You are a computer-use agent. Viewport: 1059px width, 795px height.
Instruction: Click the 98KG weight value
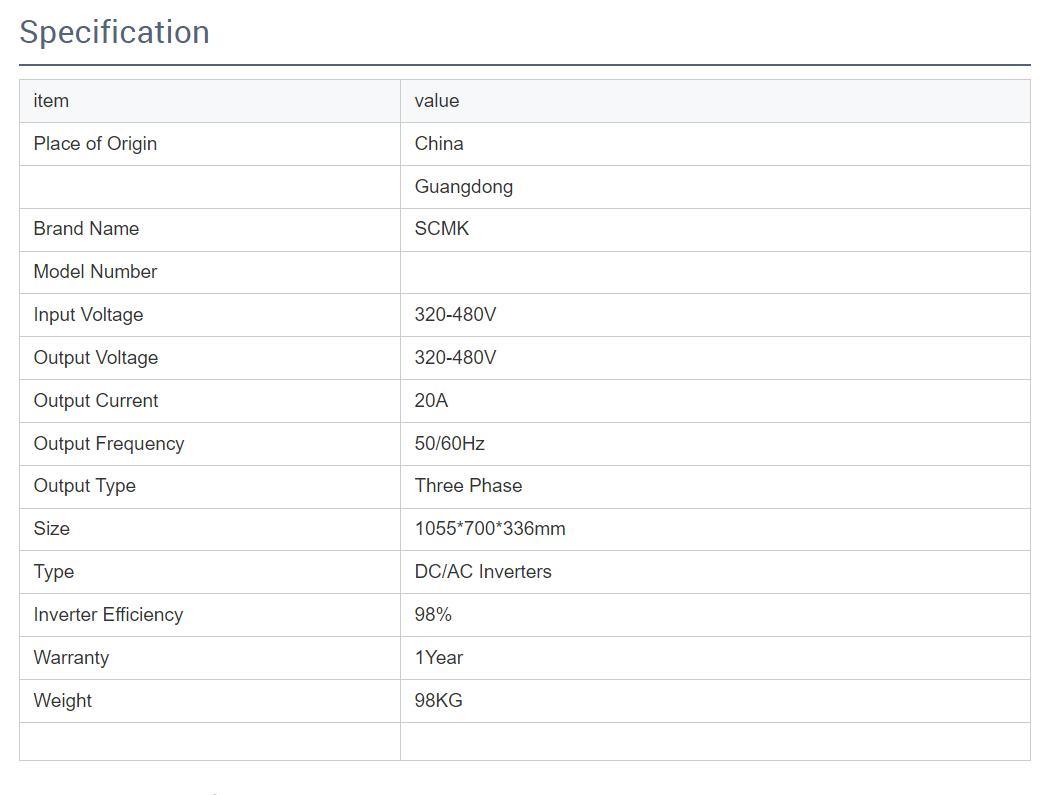click(x=439, y=701)
